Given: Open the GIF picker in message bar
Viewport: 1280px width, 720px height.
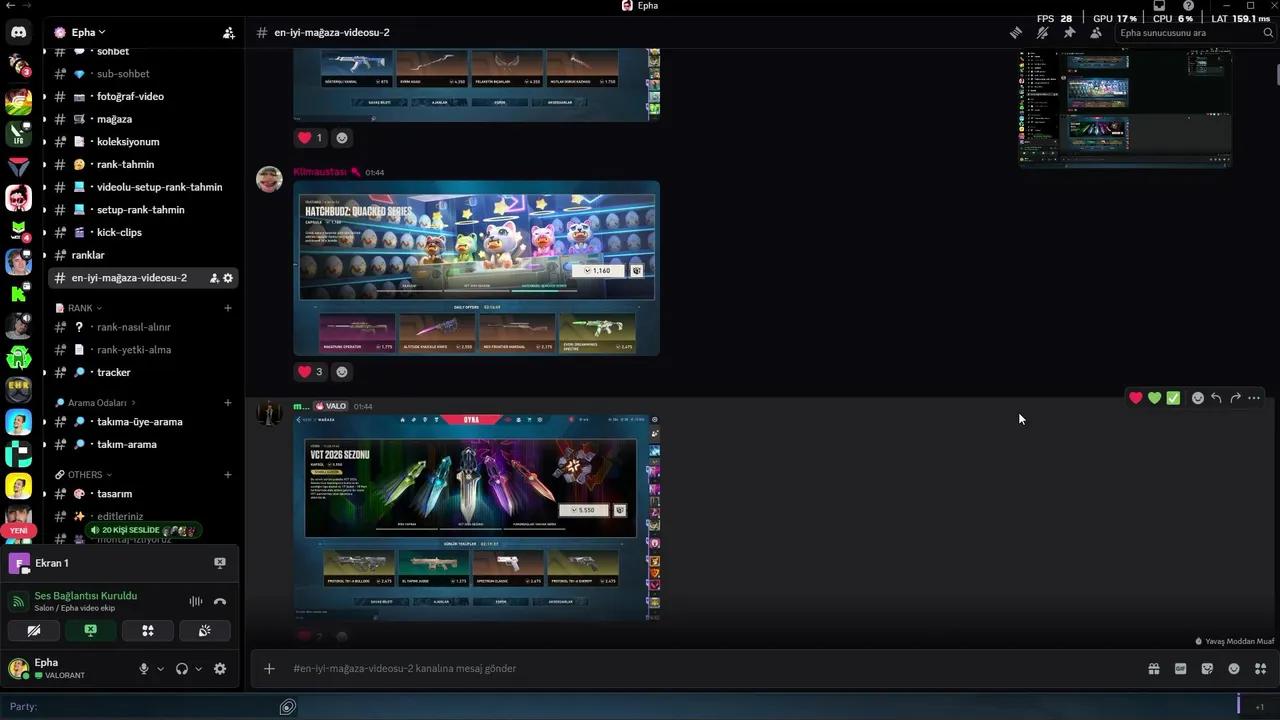Looking at the screenshot, I should tap(1180, 668).
